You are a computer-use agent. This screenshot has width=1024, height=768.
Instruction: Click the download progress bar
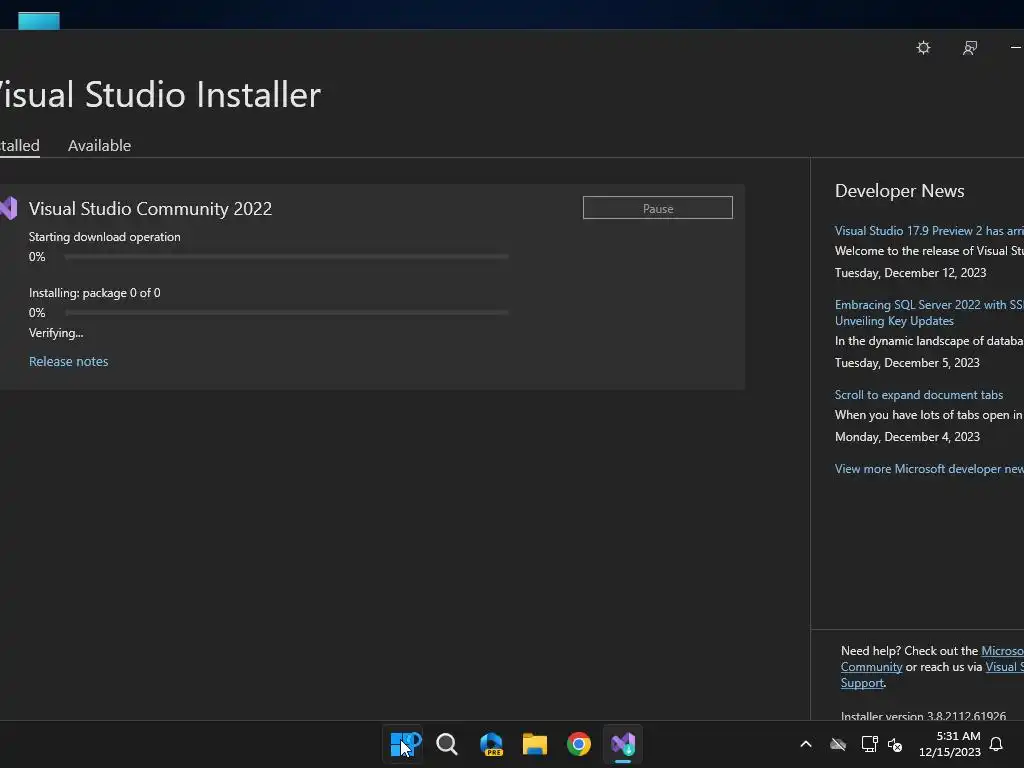pos(286,257)
